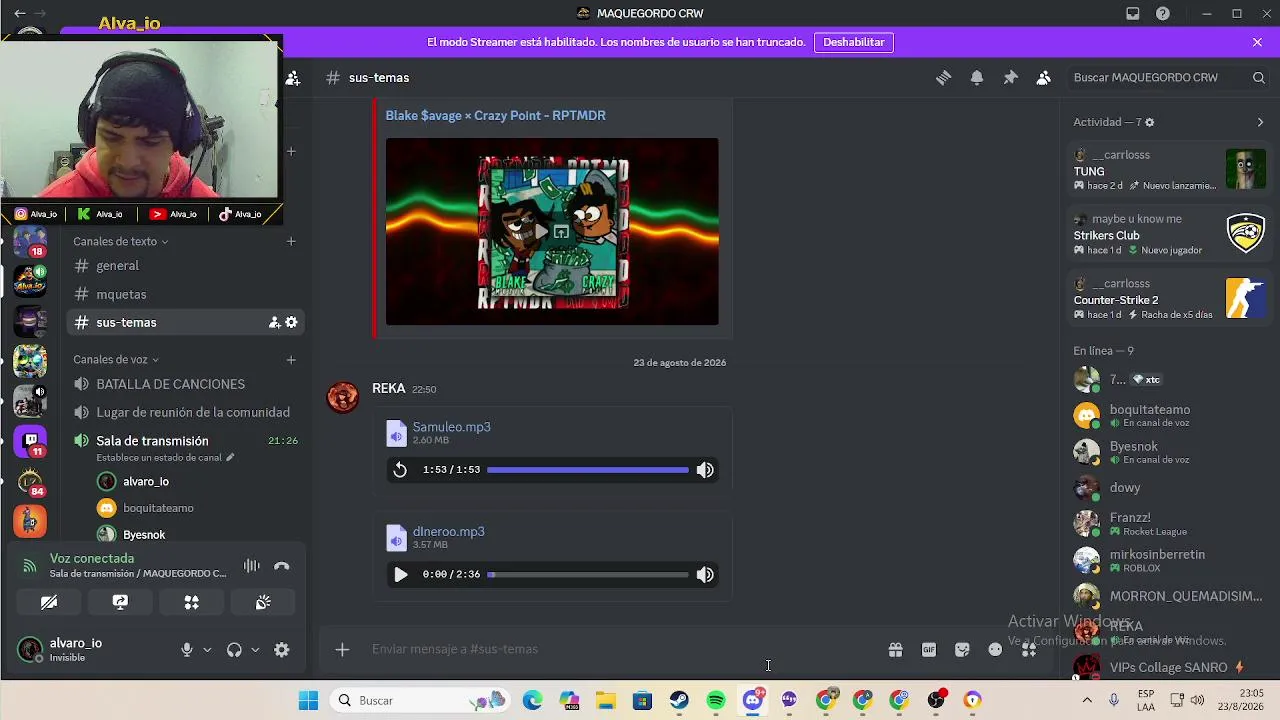
Task: Turn on the camera
Action: pyautogui.click(x=49, y=603)
